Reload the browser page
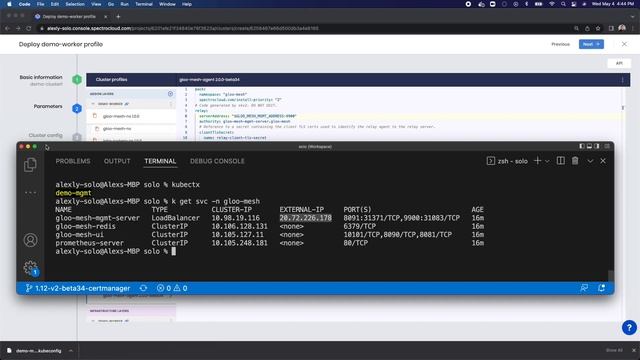640x360 pixels. coord(29,28)
